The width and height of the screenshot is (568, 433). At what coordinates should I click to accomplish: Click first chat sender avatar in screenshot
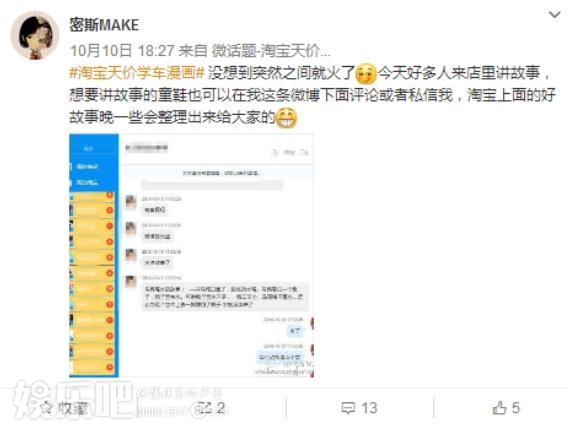(x=131, y=202)
